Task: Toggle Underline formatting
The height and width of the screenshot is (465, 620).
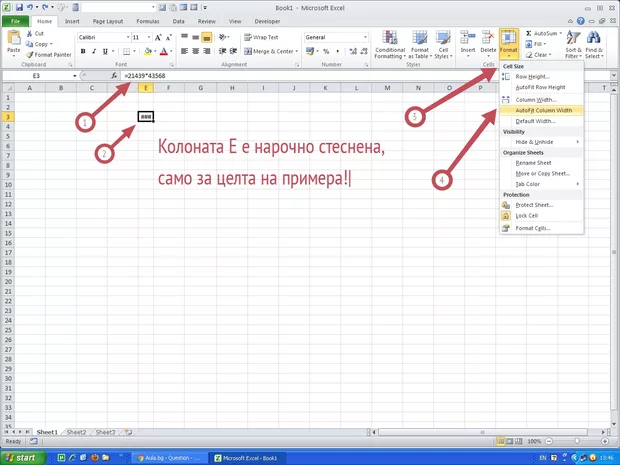Action: pos(105,51)
